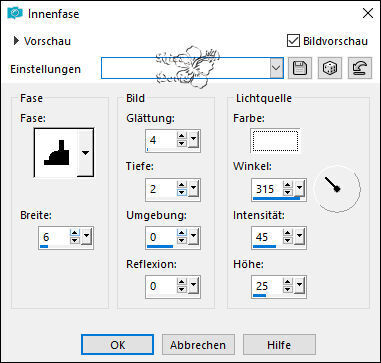The image size is (381, 363).
Task: Open the Fase bevel shape dropdown
Action: point(86,153)
